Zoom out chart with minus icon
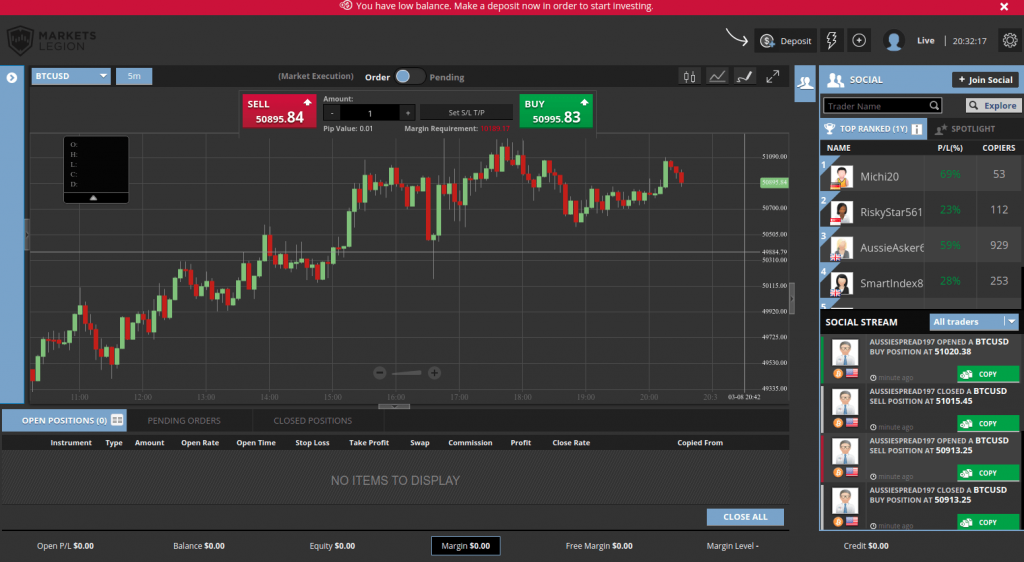Screen dimensions: 1024x562 pos(379,373)
